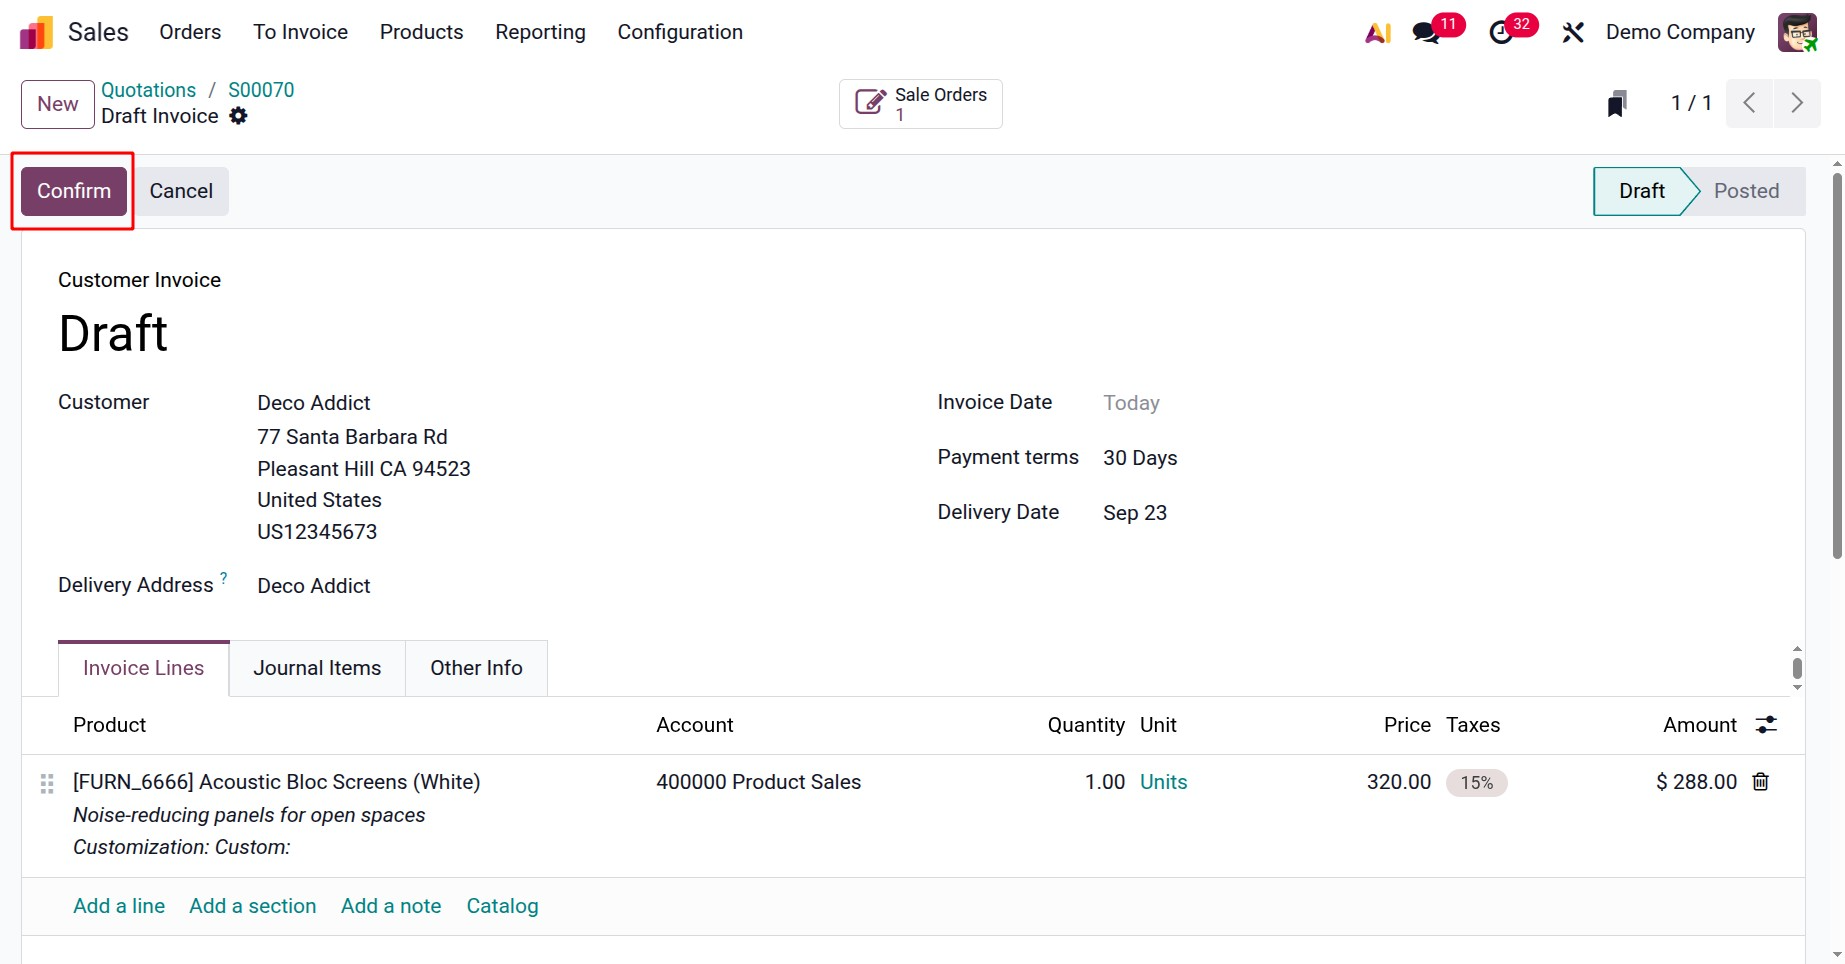Go to the next record arrow
Image resolution: width=1845 pixels, height=964 pixels.
1797,103
